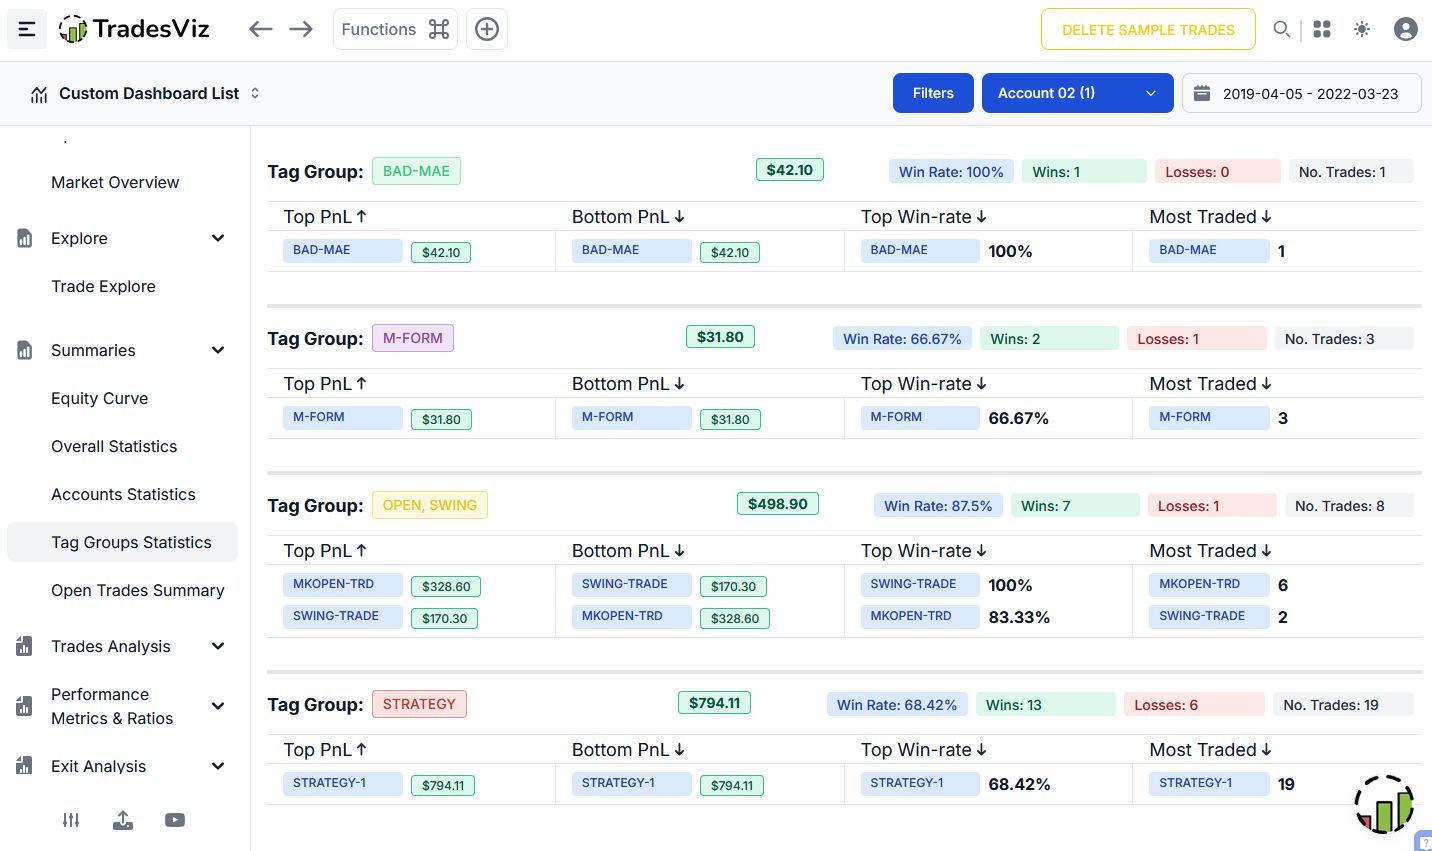Viewport: 1432px width, 851px height.
Task: Open Custom Dashboard List selector
Action: tap(147, 93)
